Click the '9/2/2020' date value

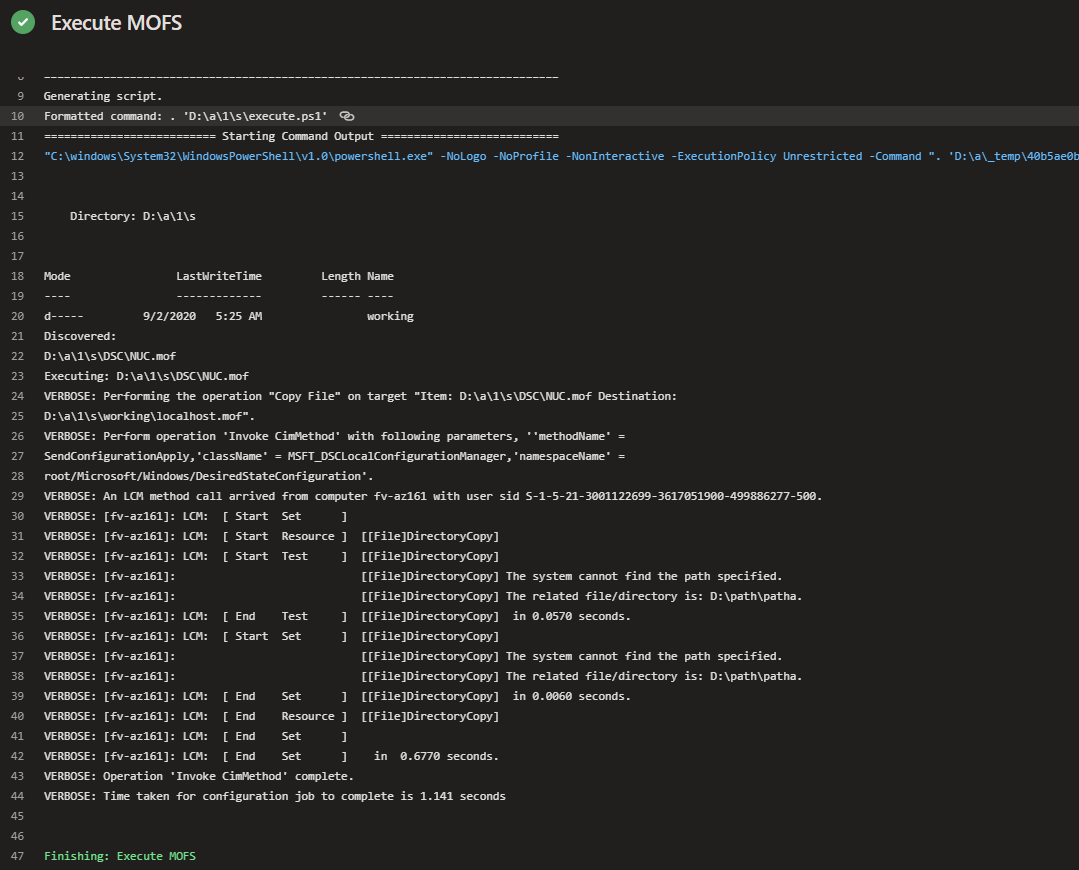(x=169, y=316)
